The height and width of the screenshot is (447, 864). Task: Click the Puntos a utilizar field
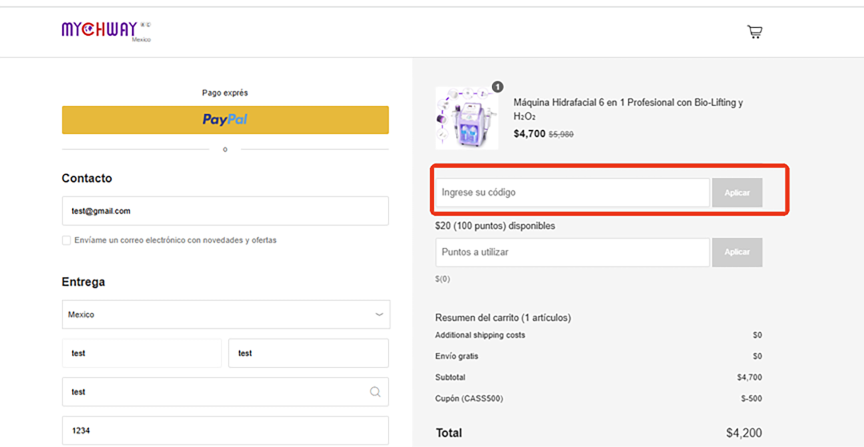[x=573, y=252]
